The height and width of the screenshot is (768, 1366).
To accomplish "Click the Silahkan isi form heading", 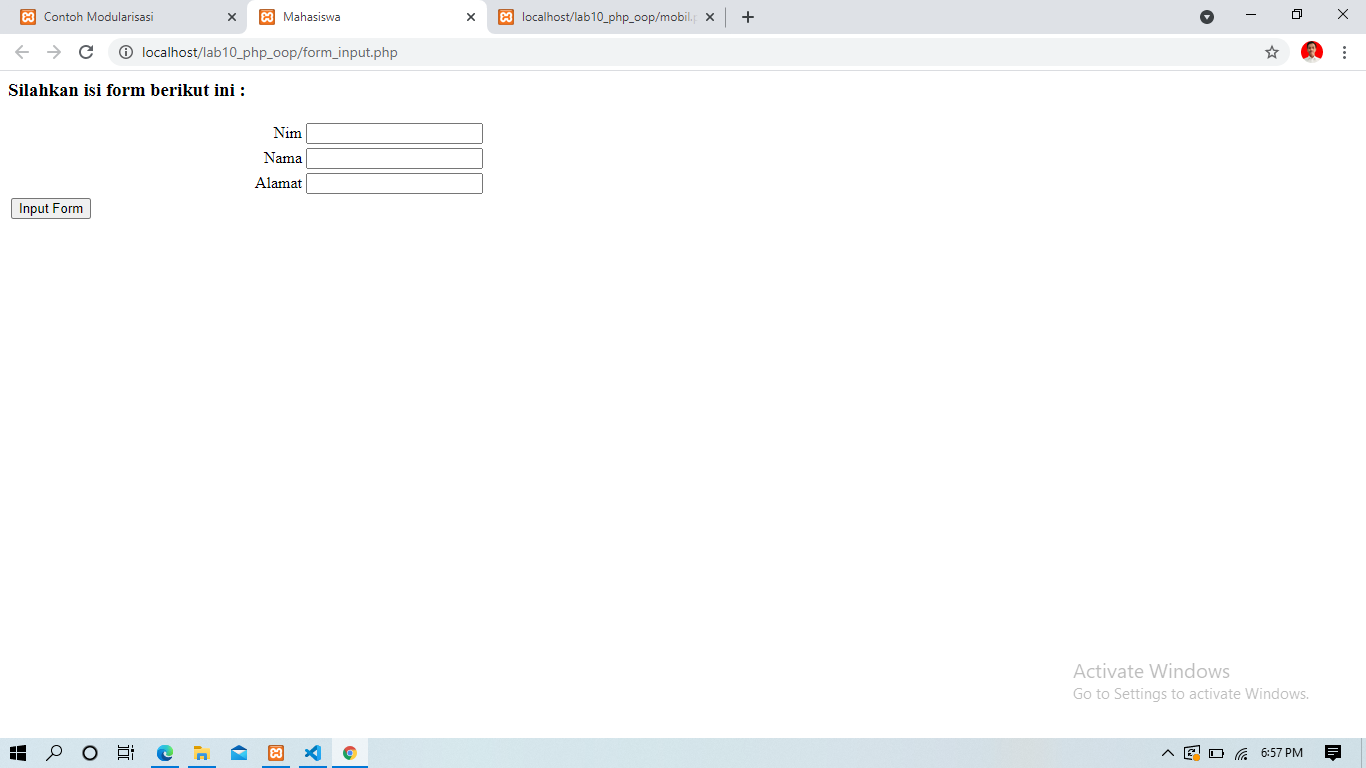I will click(x=127, y=90).
